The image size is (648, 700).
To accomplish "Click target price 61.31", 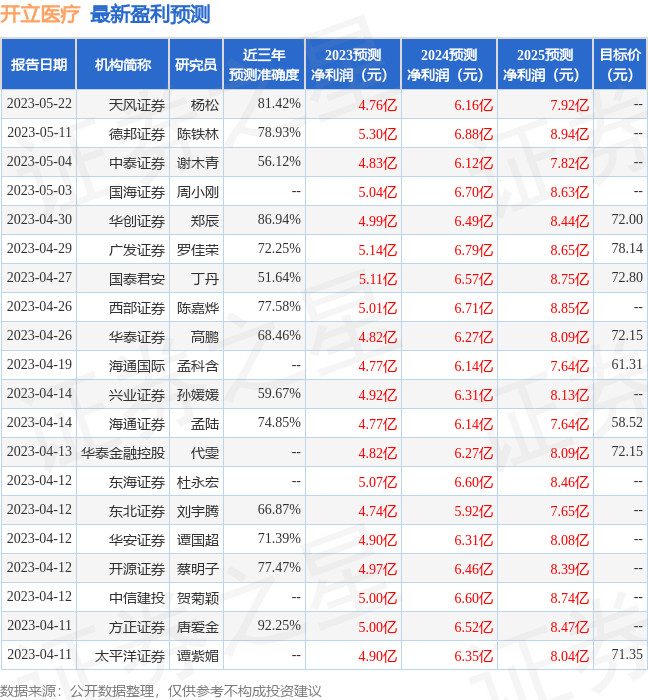I will tap(627, 365).
